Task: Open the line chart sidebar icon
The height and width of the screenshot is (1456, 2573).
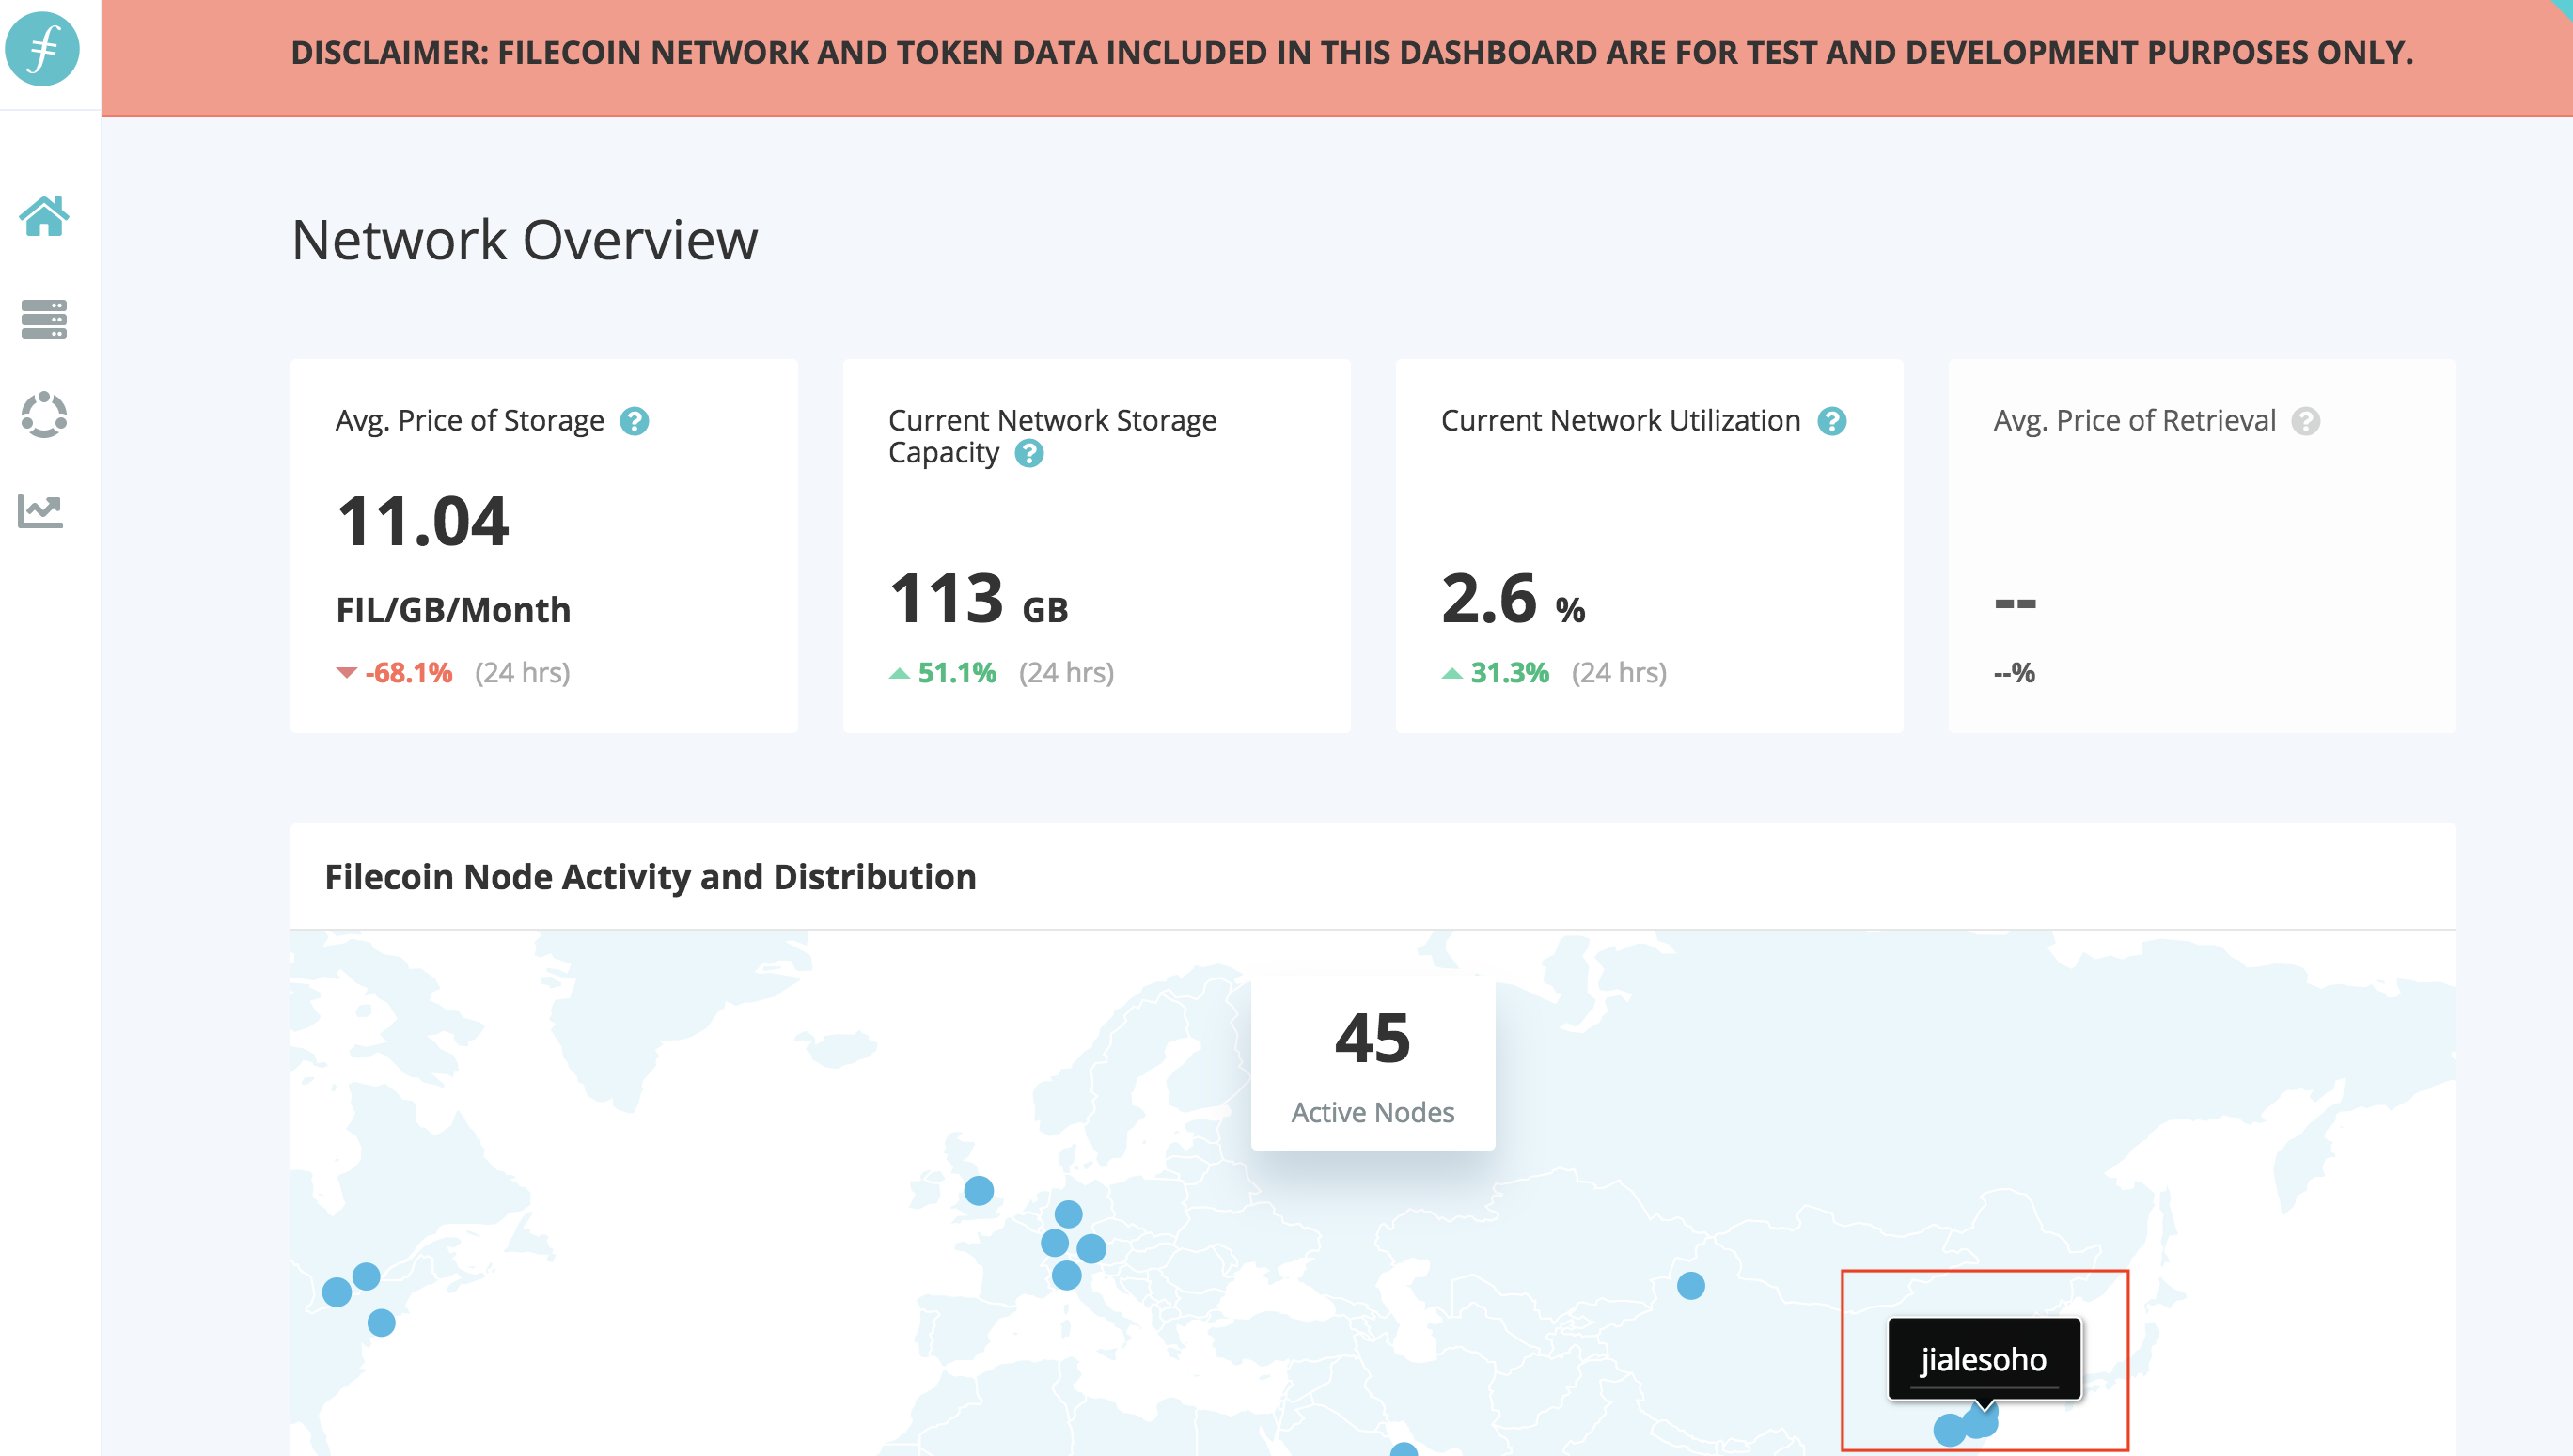Action: (40, 511)
